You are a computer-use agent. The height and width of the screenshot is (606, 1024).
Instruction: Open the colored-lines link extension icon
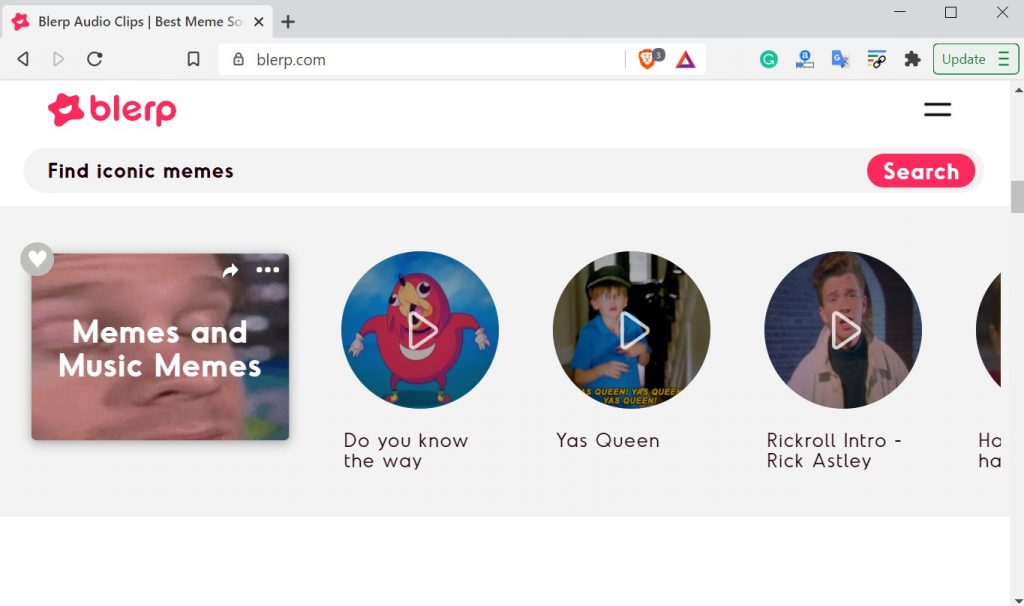876,59
